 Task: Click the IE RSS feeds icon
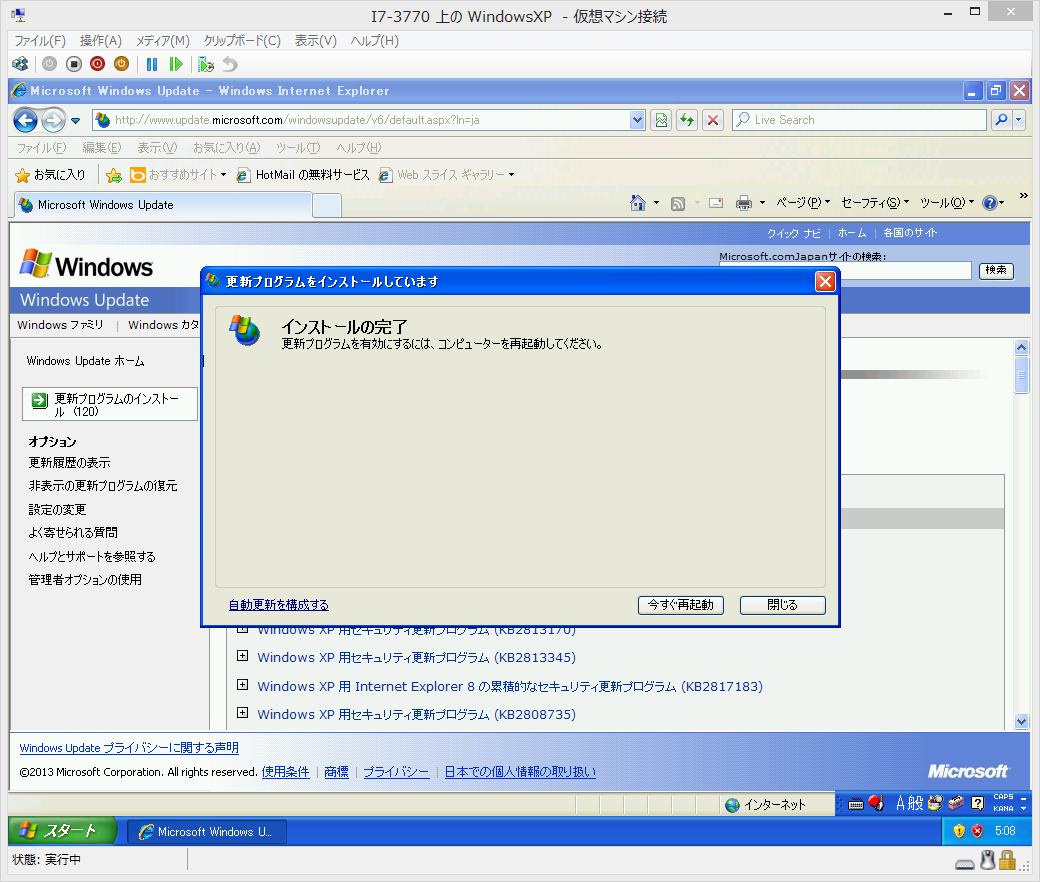pos(678,204)
